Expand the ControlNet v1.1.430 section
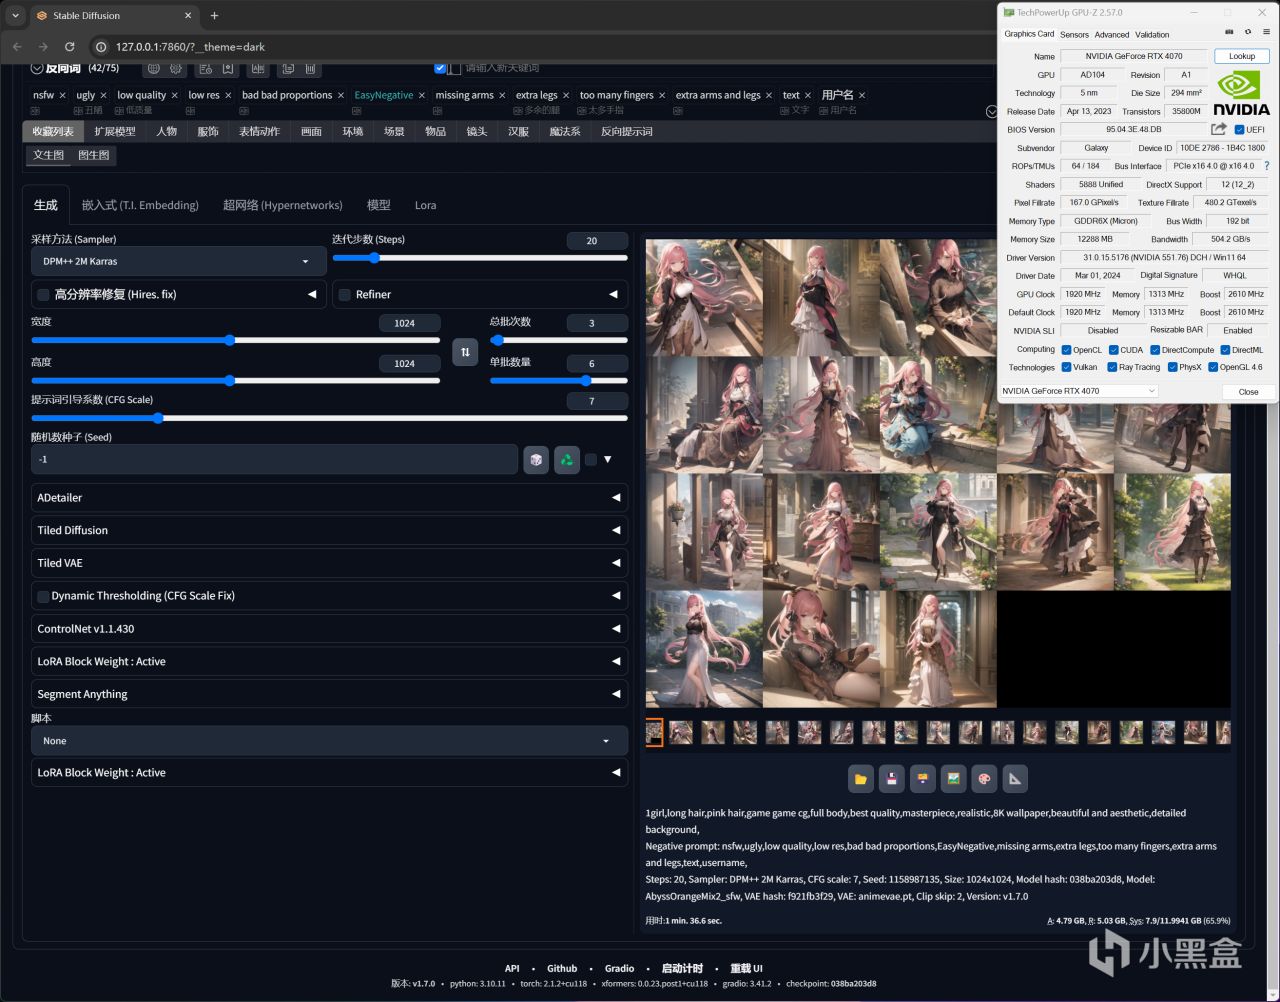Screen dimensions: 1280x1002 point(329,629)
